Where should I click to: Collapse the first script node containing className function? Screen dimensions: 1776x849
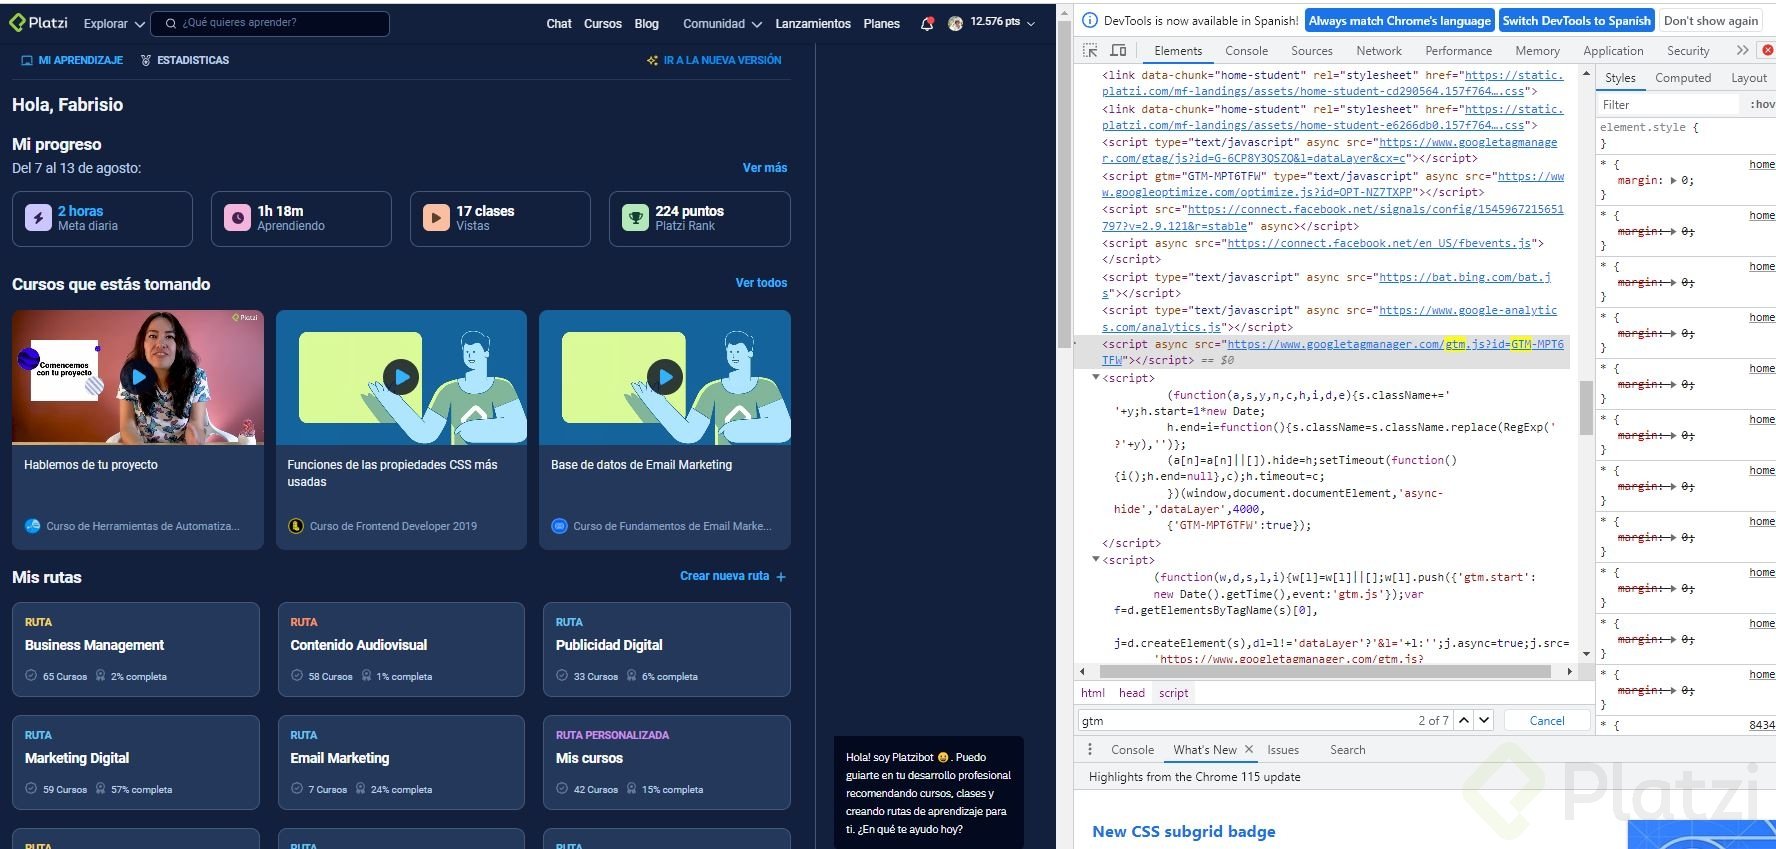[x=1096, y=377]
